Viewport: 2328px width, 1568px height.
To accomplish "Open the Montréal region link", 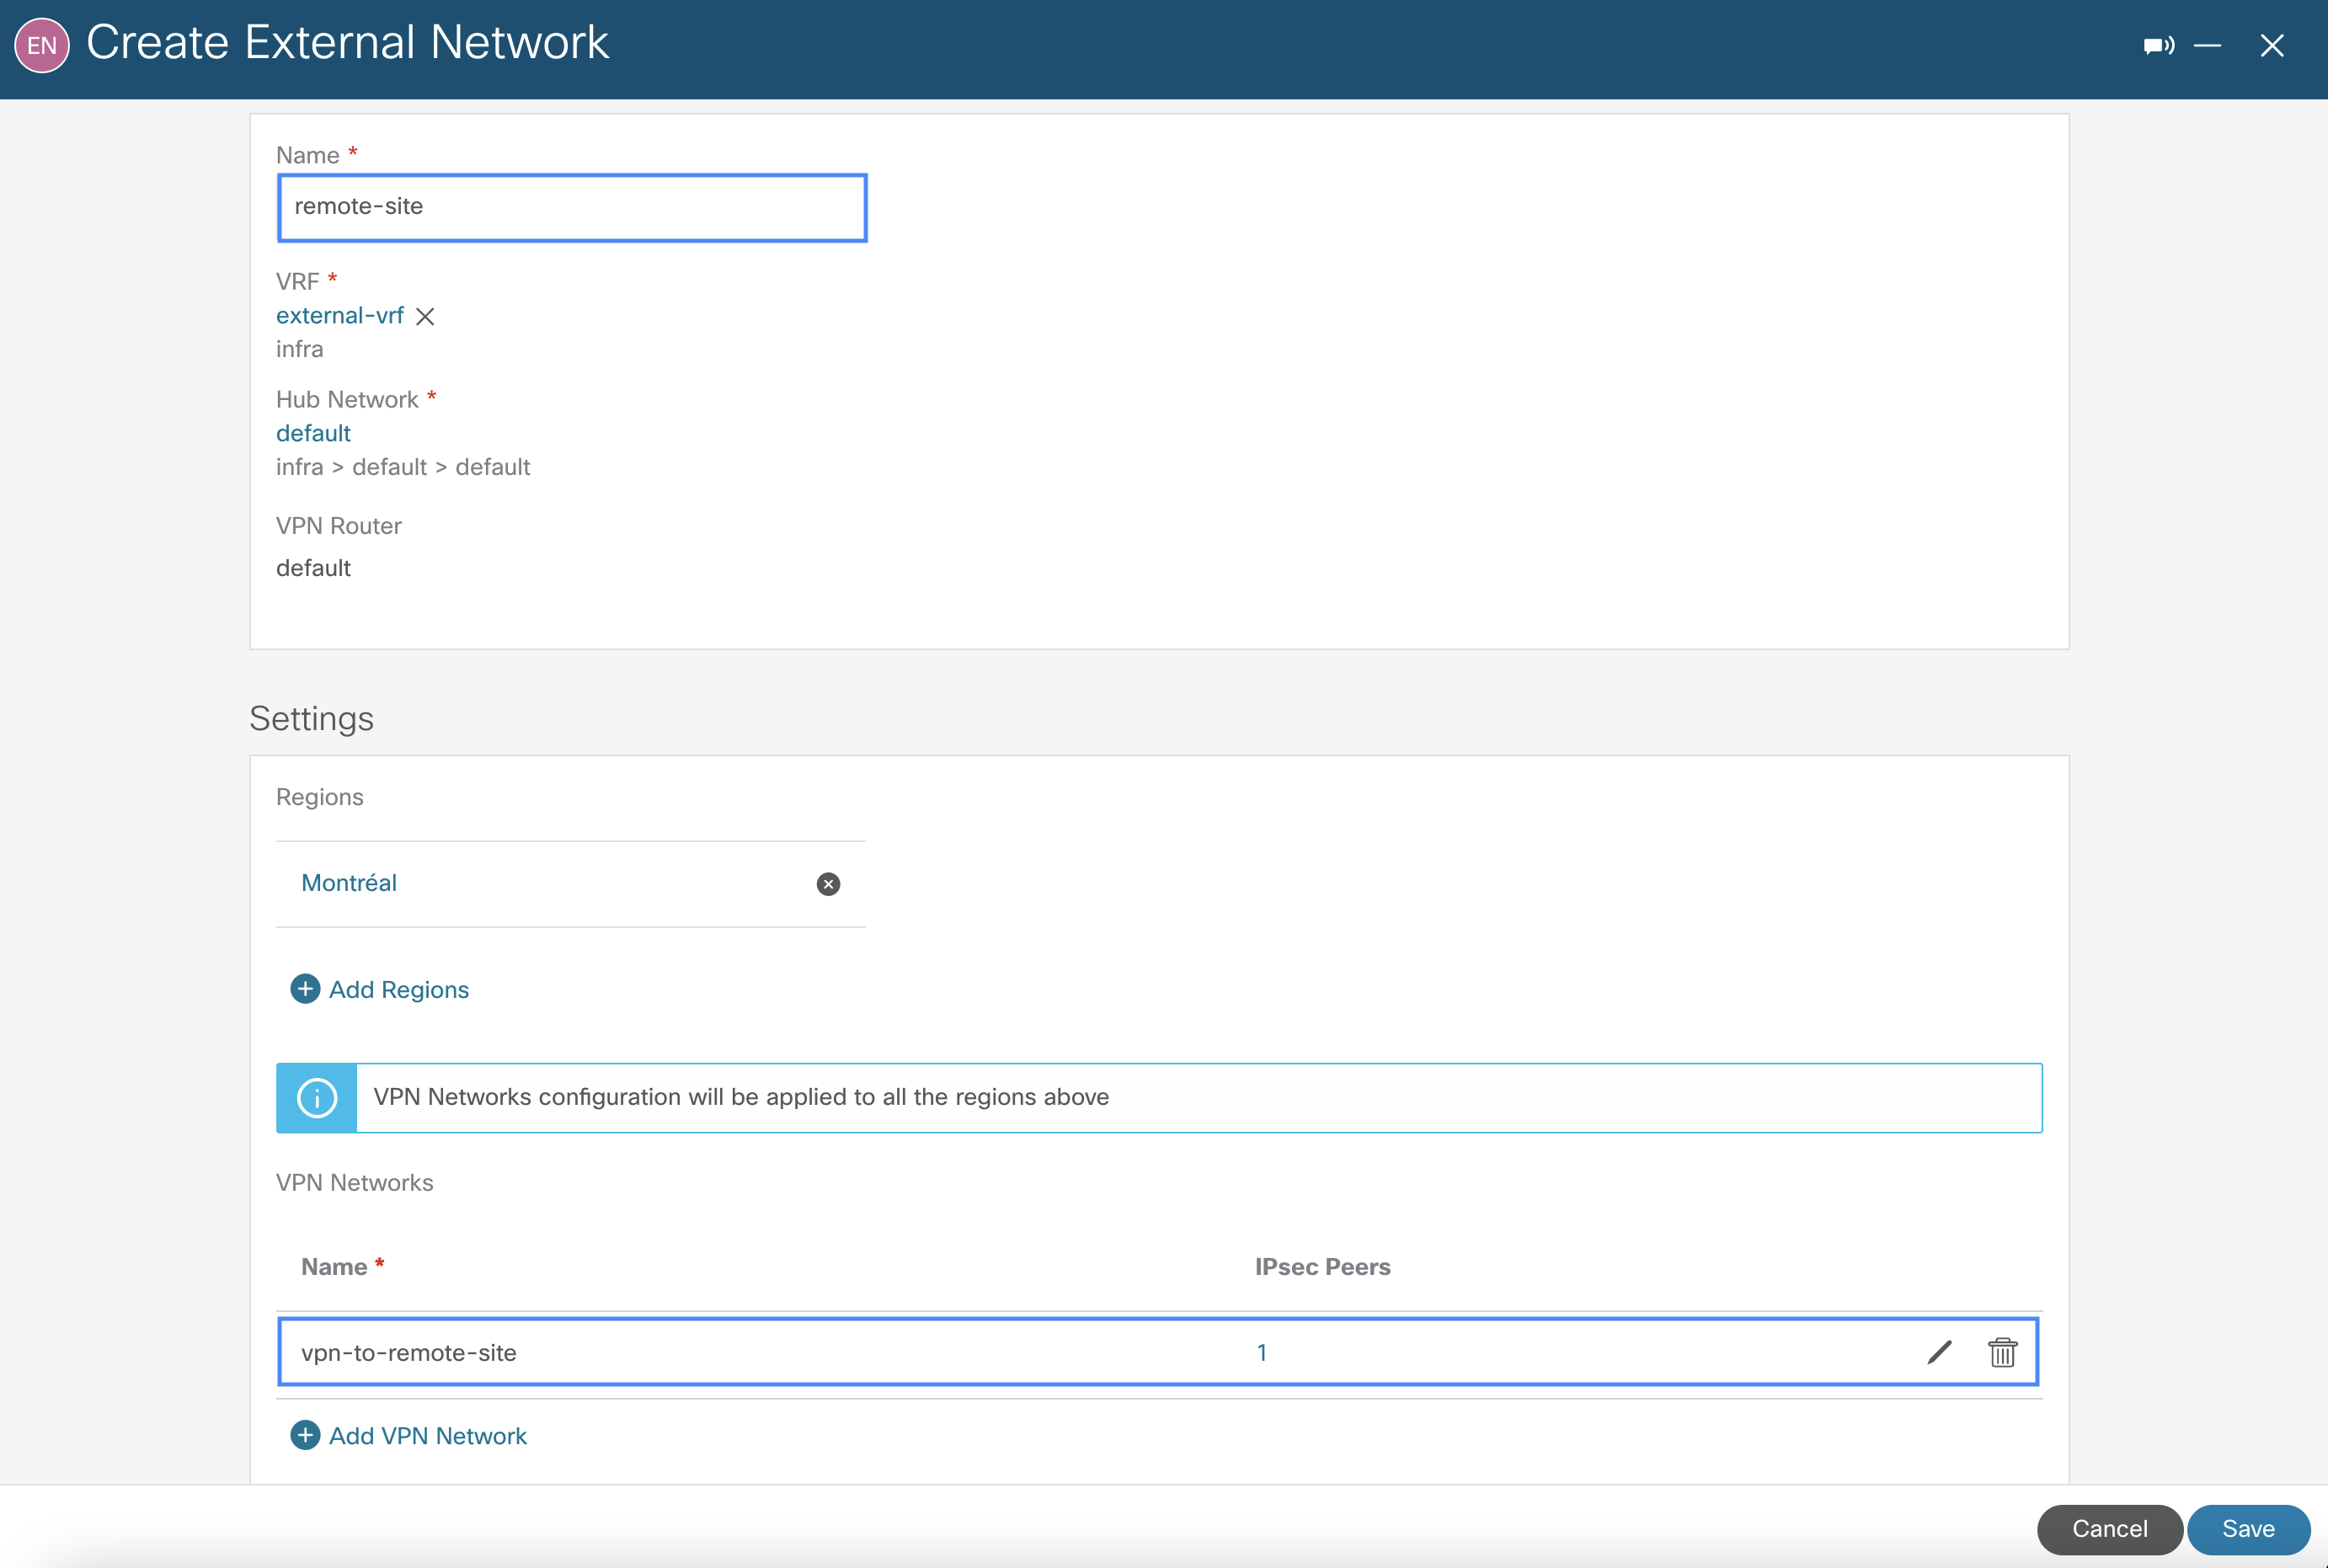I will point(349,883).
